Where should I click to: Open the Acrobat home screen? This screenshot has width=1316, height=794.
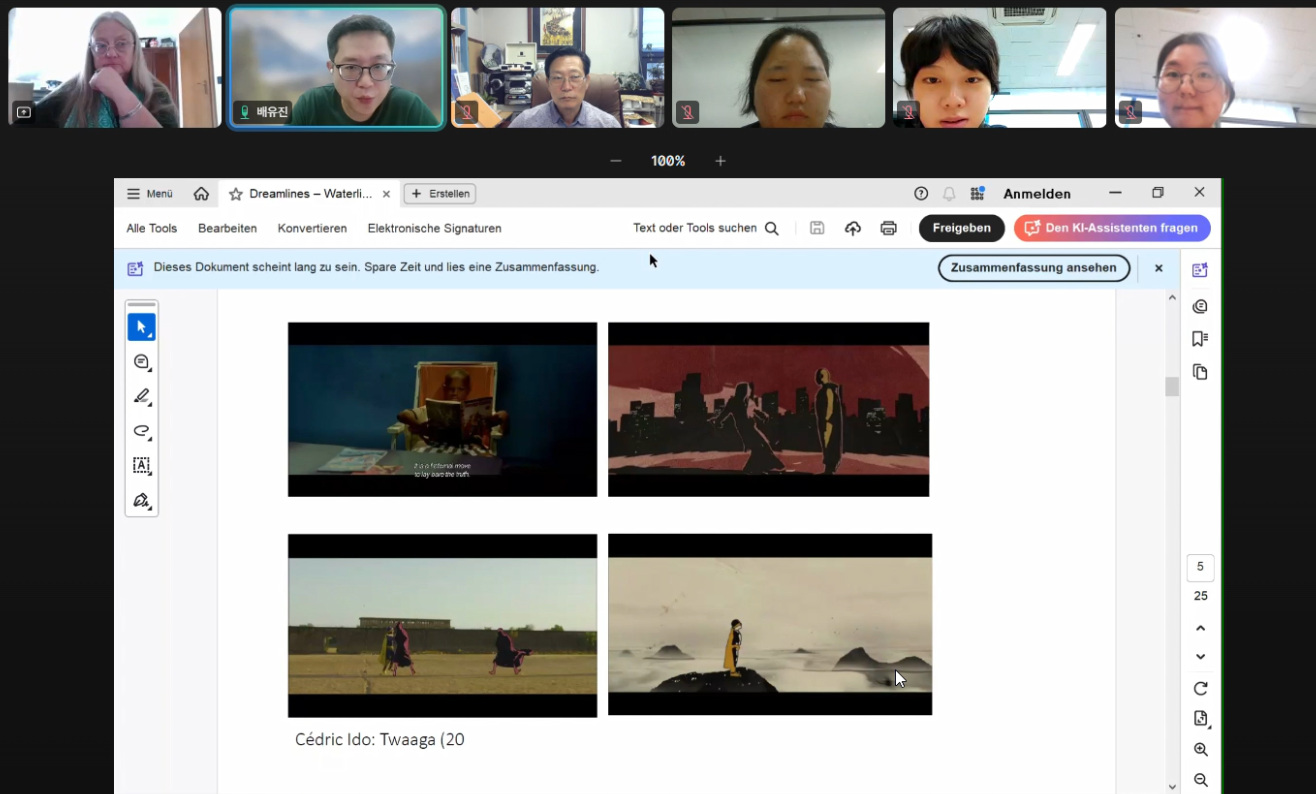coord(201,194)
